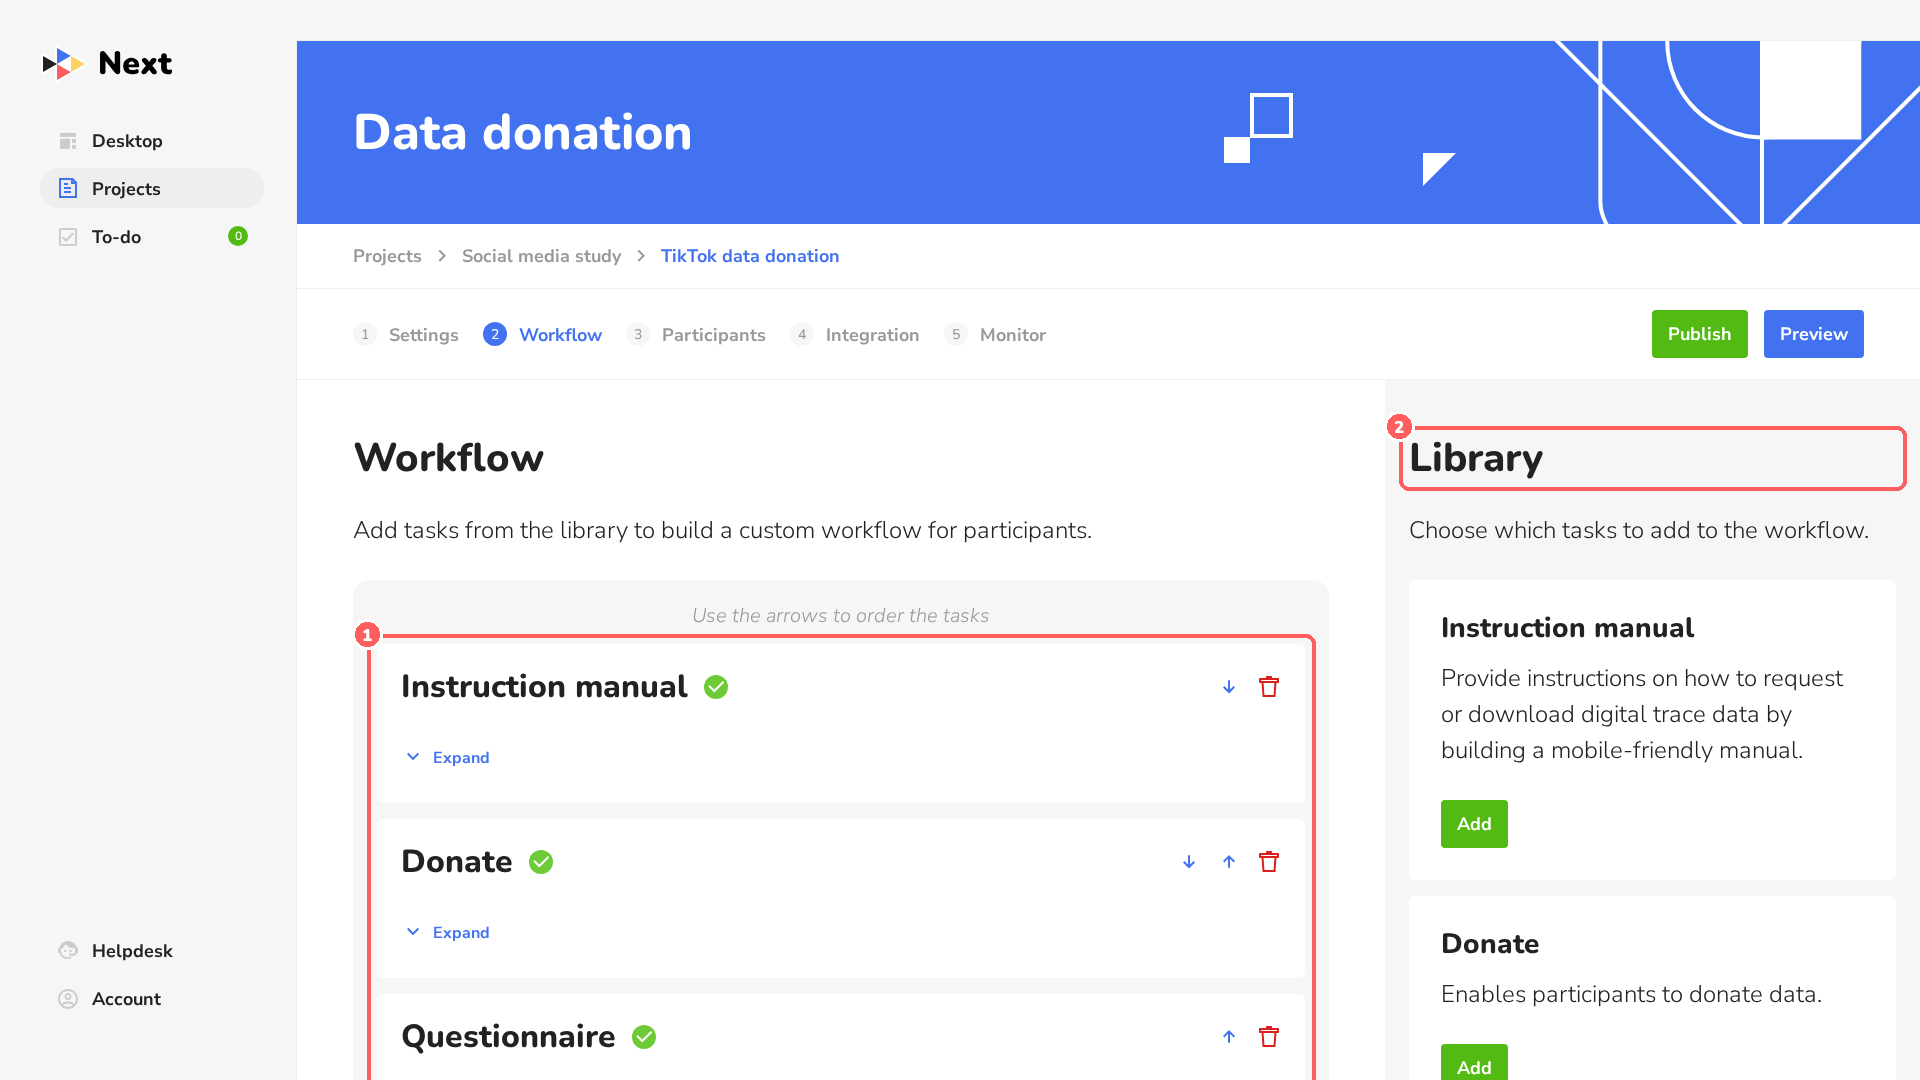Delete the Questionnaire task
The image size is (1920, 1080).
[1269, 1037]
